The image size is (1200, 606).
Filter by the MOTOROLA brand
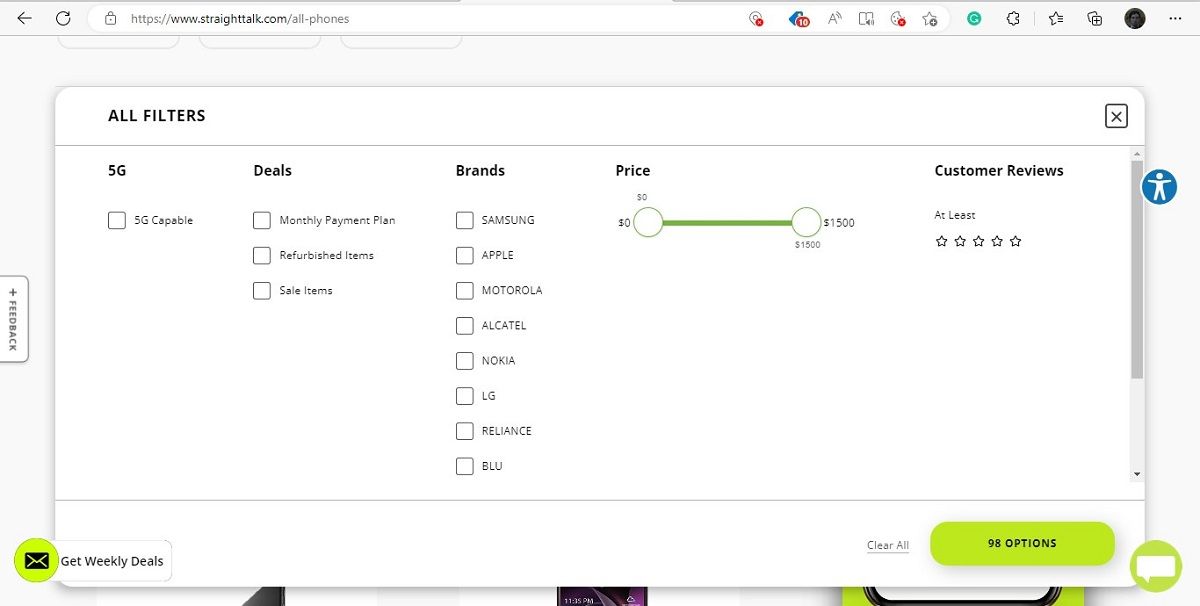pos(464,290)
